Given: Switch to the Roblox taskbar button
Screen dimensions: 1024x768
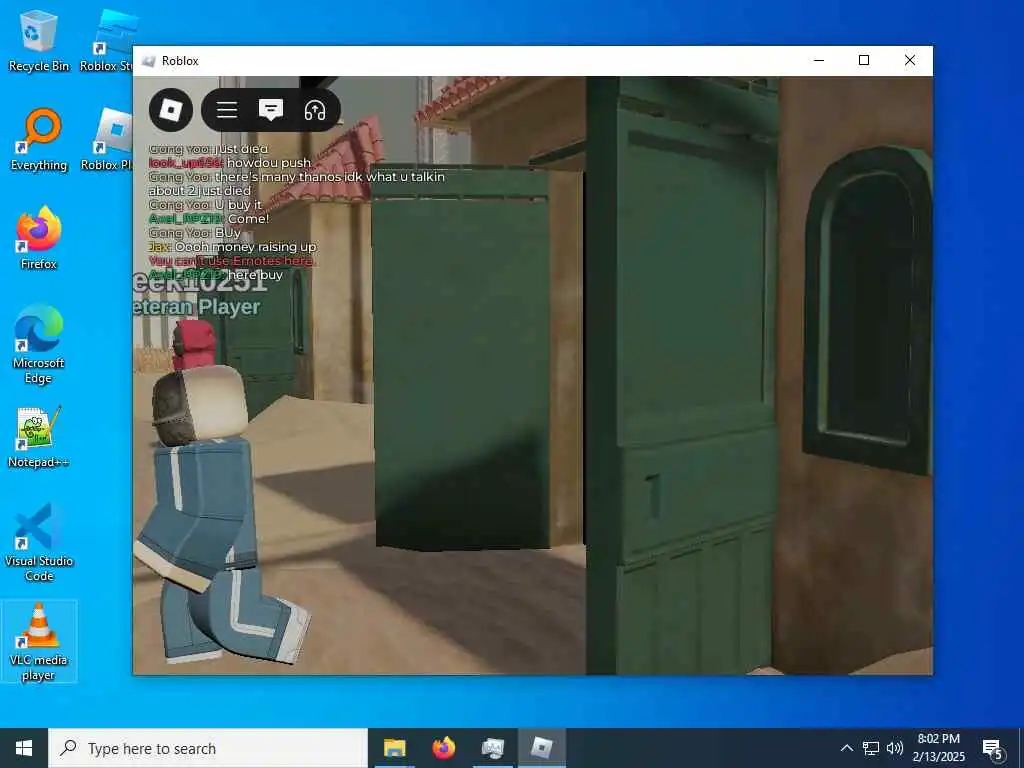Looking at the screenshot, I should [541, 748].
